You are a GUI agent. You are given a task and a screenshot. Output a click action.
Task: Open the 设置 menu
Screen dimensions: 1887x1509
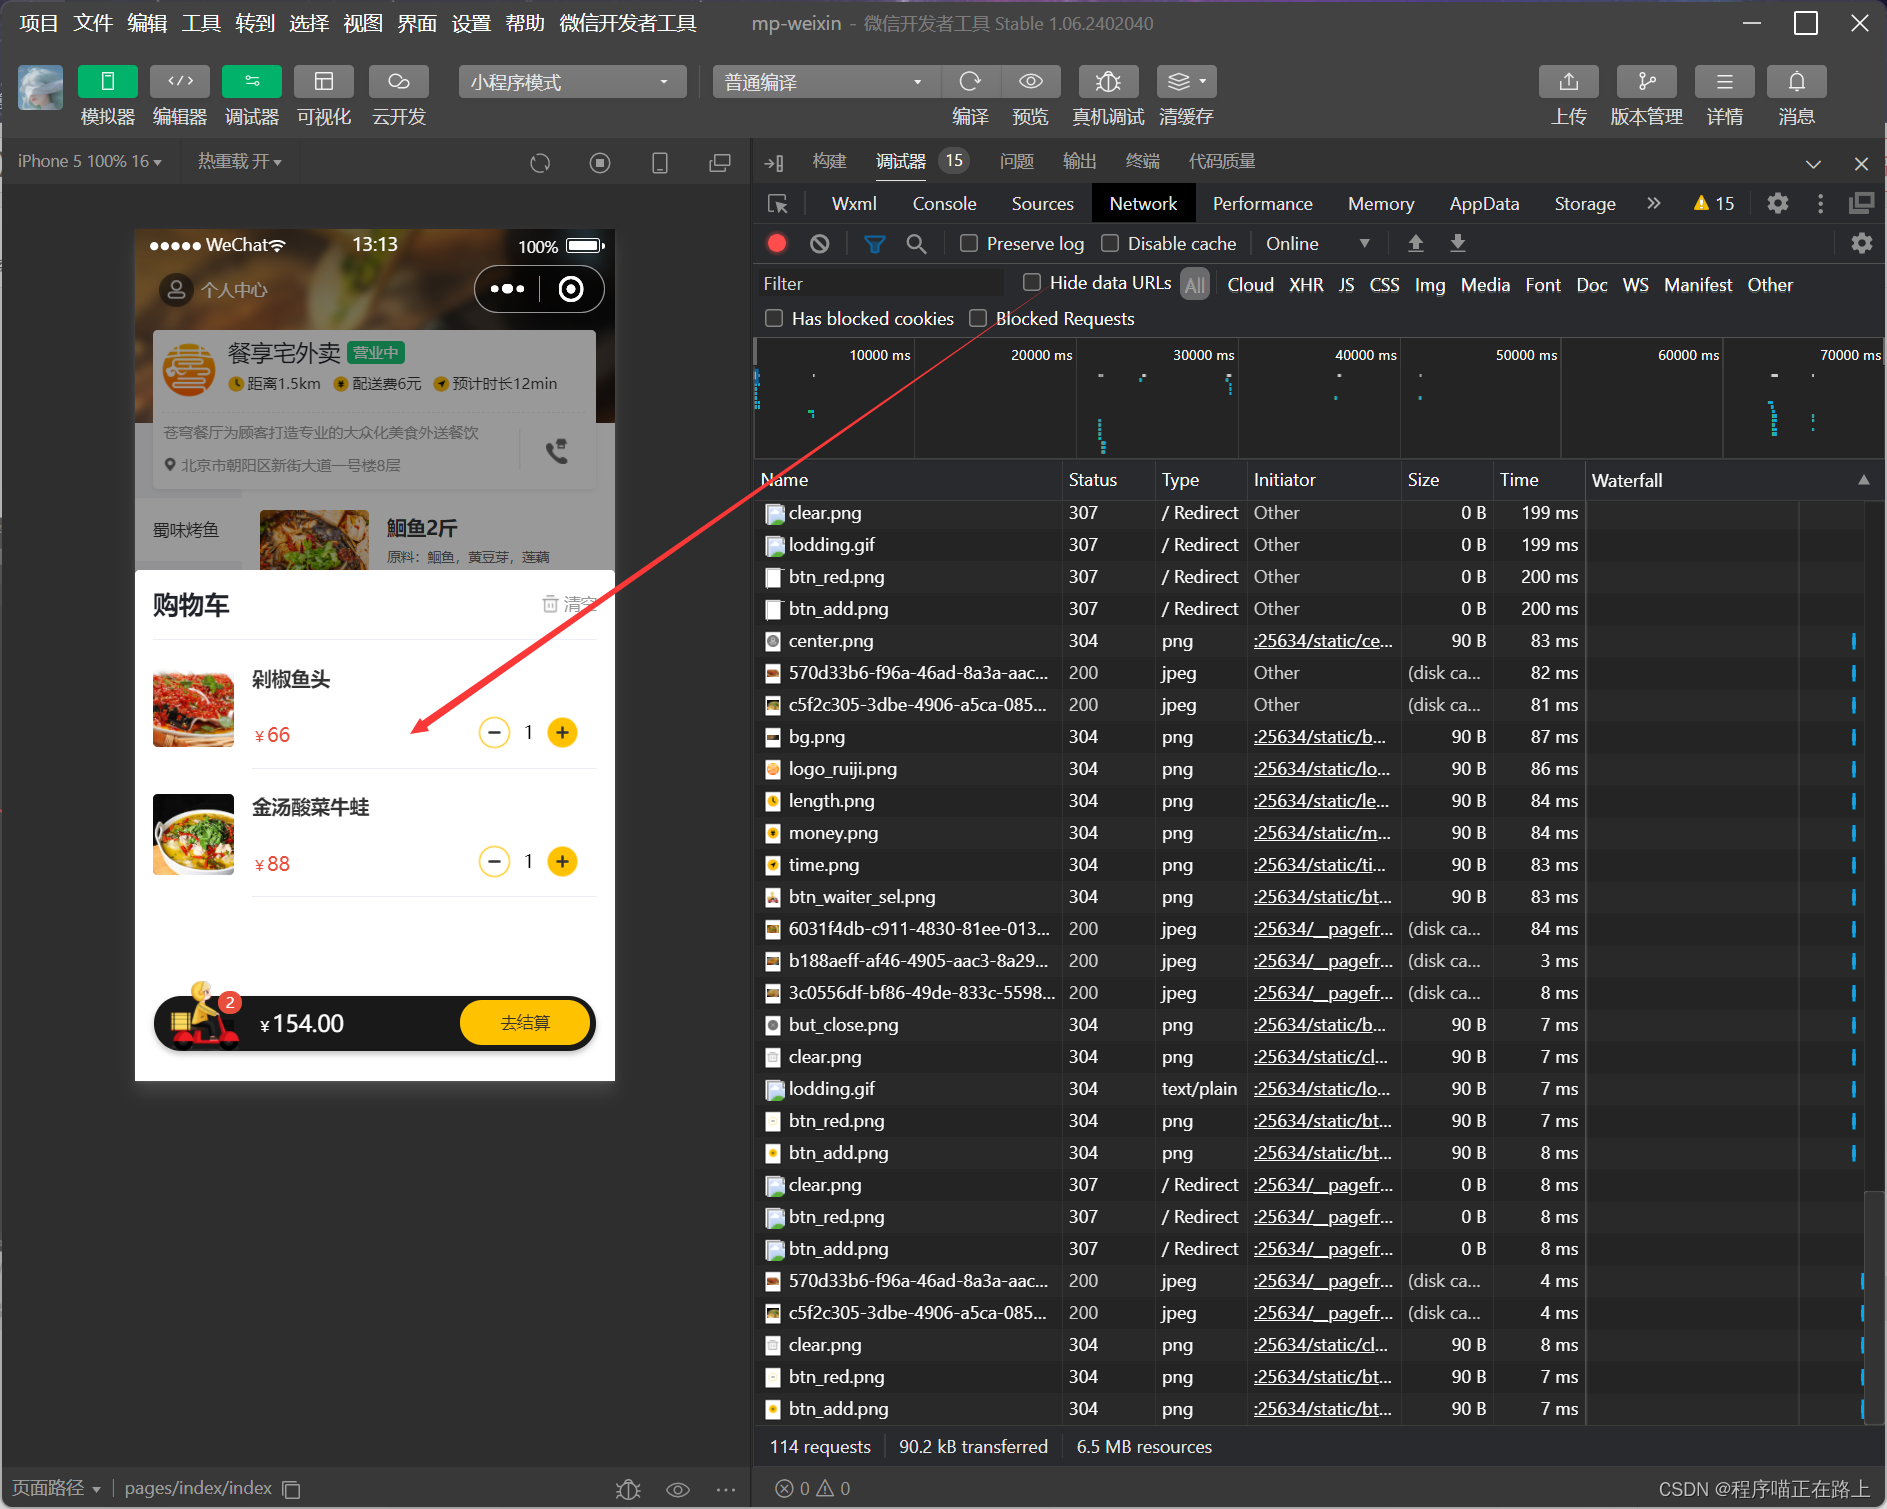coord(471,23)
